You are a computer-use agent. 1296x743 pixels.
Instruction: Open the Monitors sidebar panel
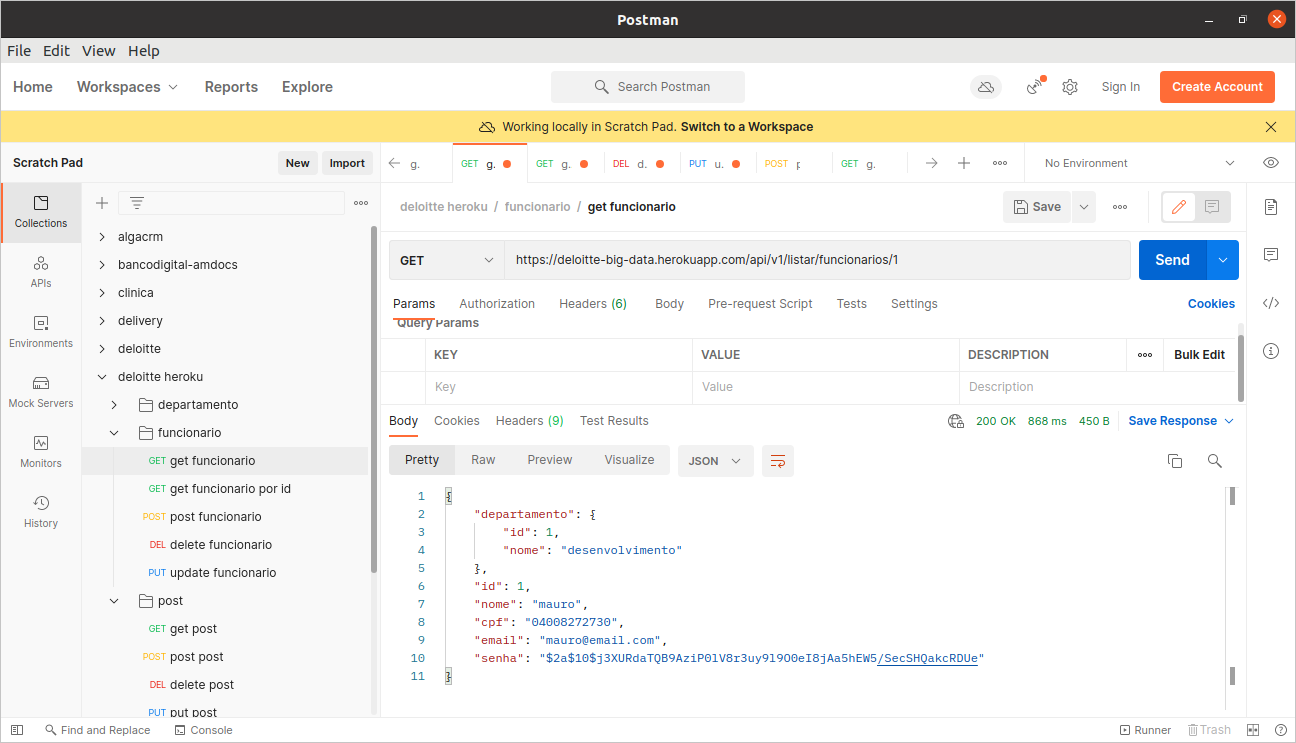tap(41, 452)
